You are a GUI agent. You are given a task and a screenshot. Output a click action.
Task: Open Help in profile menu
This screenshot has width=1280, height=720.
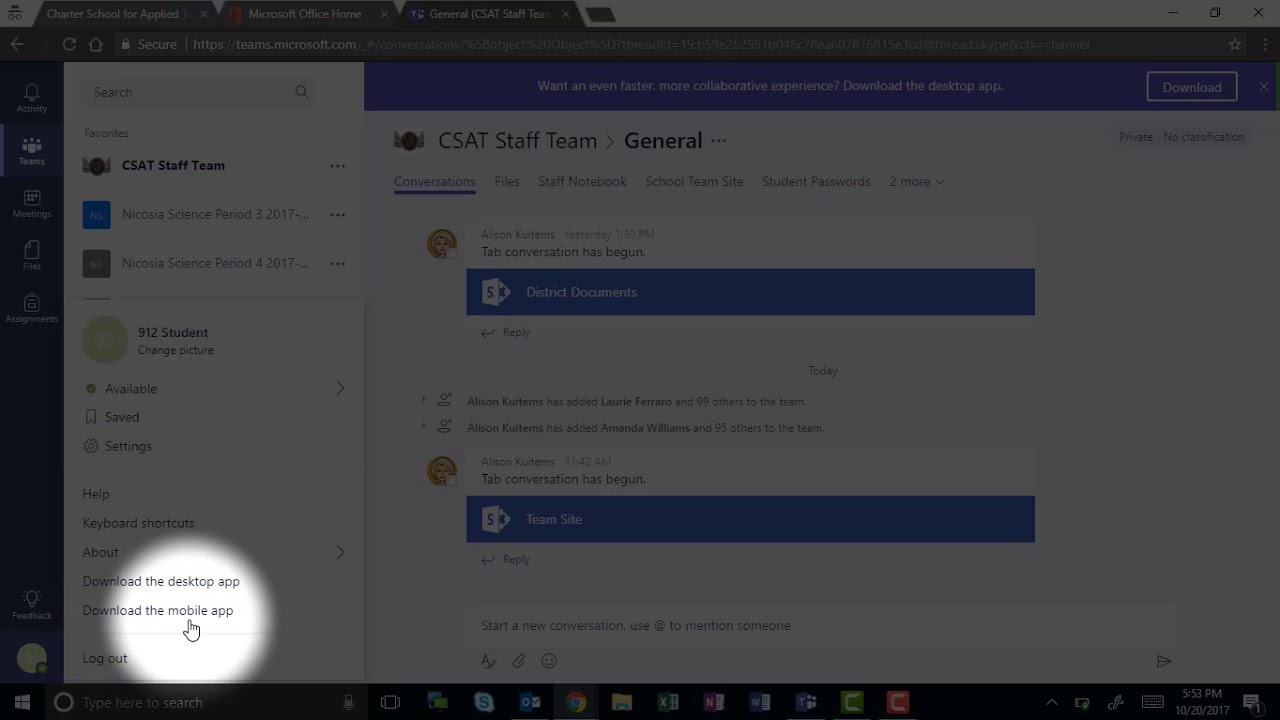96,494
